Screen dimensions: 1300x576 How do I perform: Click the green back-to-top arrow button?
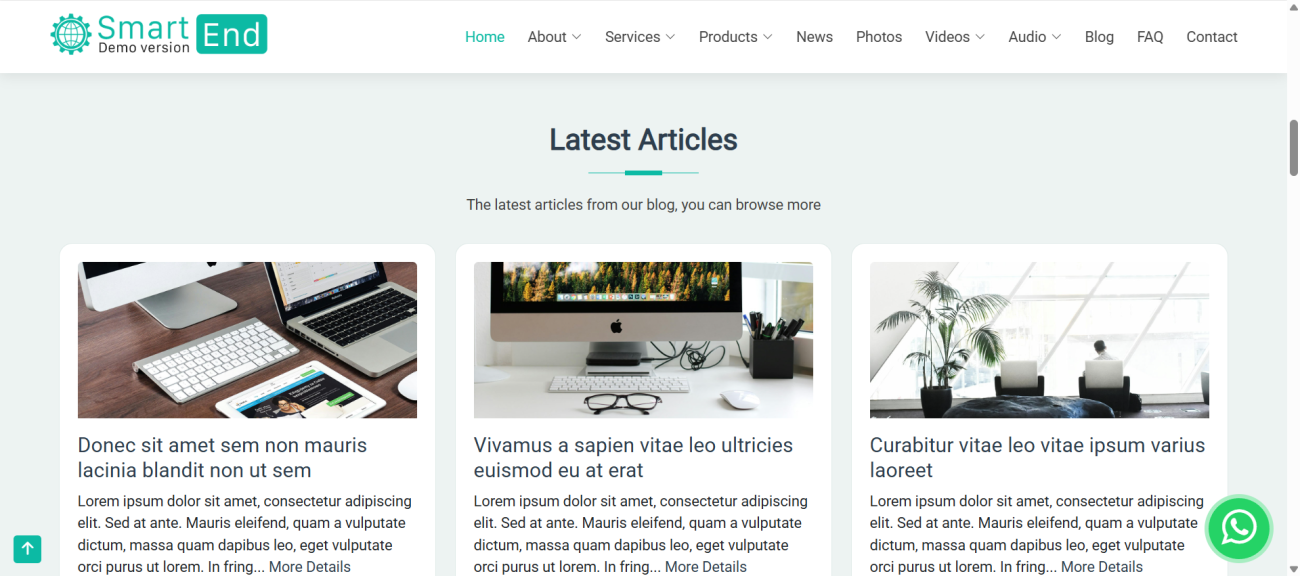(x=27, y=548)
